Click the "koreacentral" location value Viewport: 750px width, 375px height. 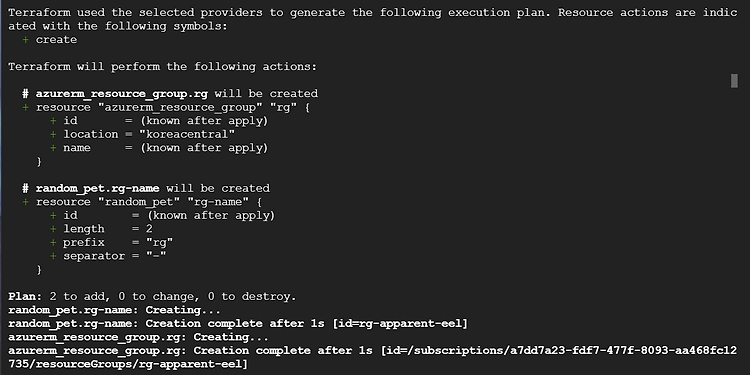187,134
